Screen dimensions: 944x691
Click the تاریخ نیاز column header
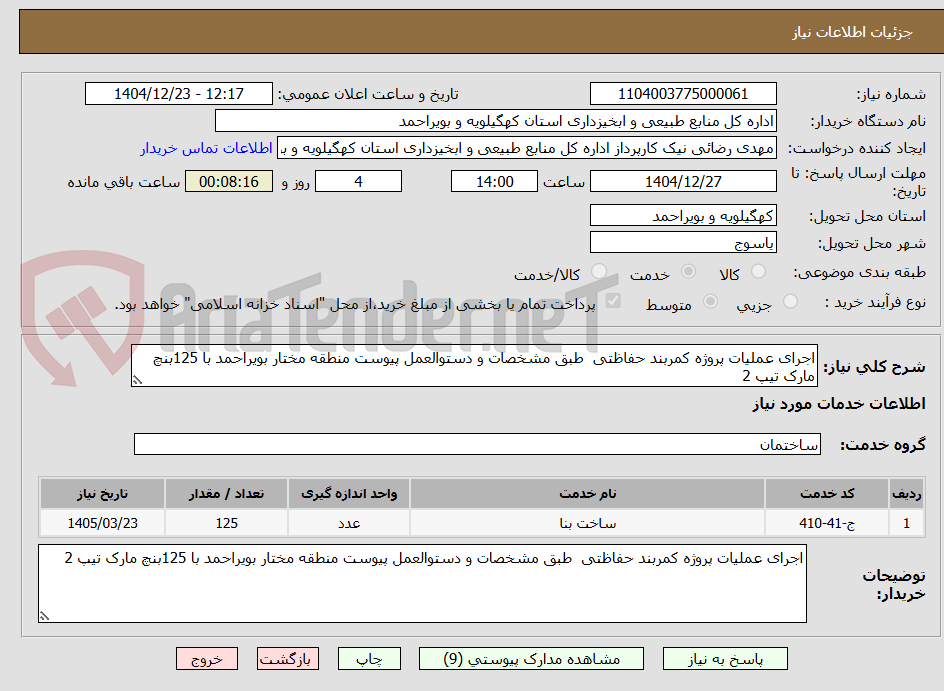coord(102,494)
